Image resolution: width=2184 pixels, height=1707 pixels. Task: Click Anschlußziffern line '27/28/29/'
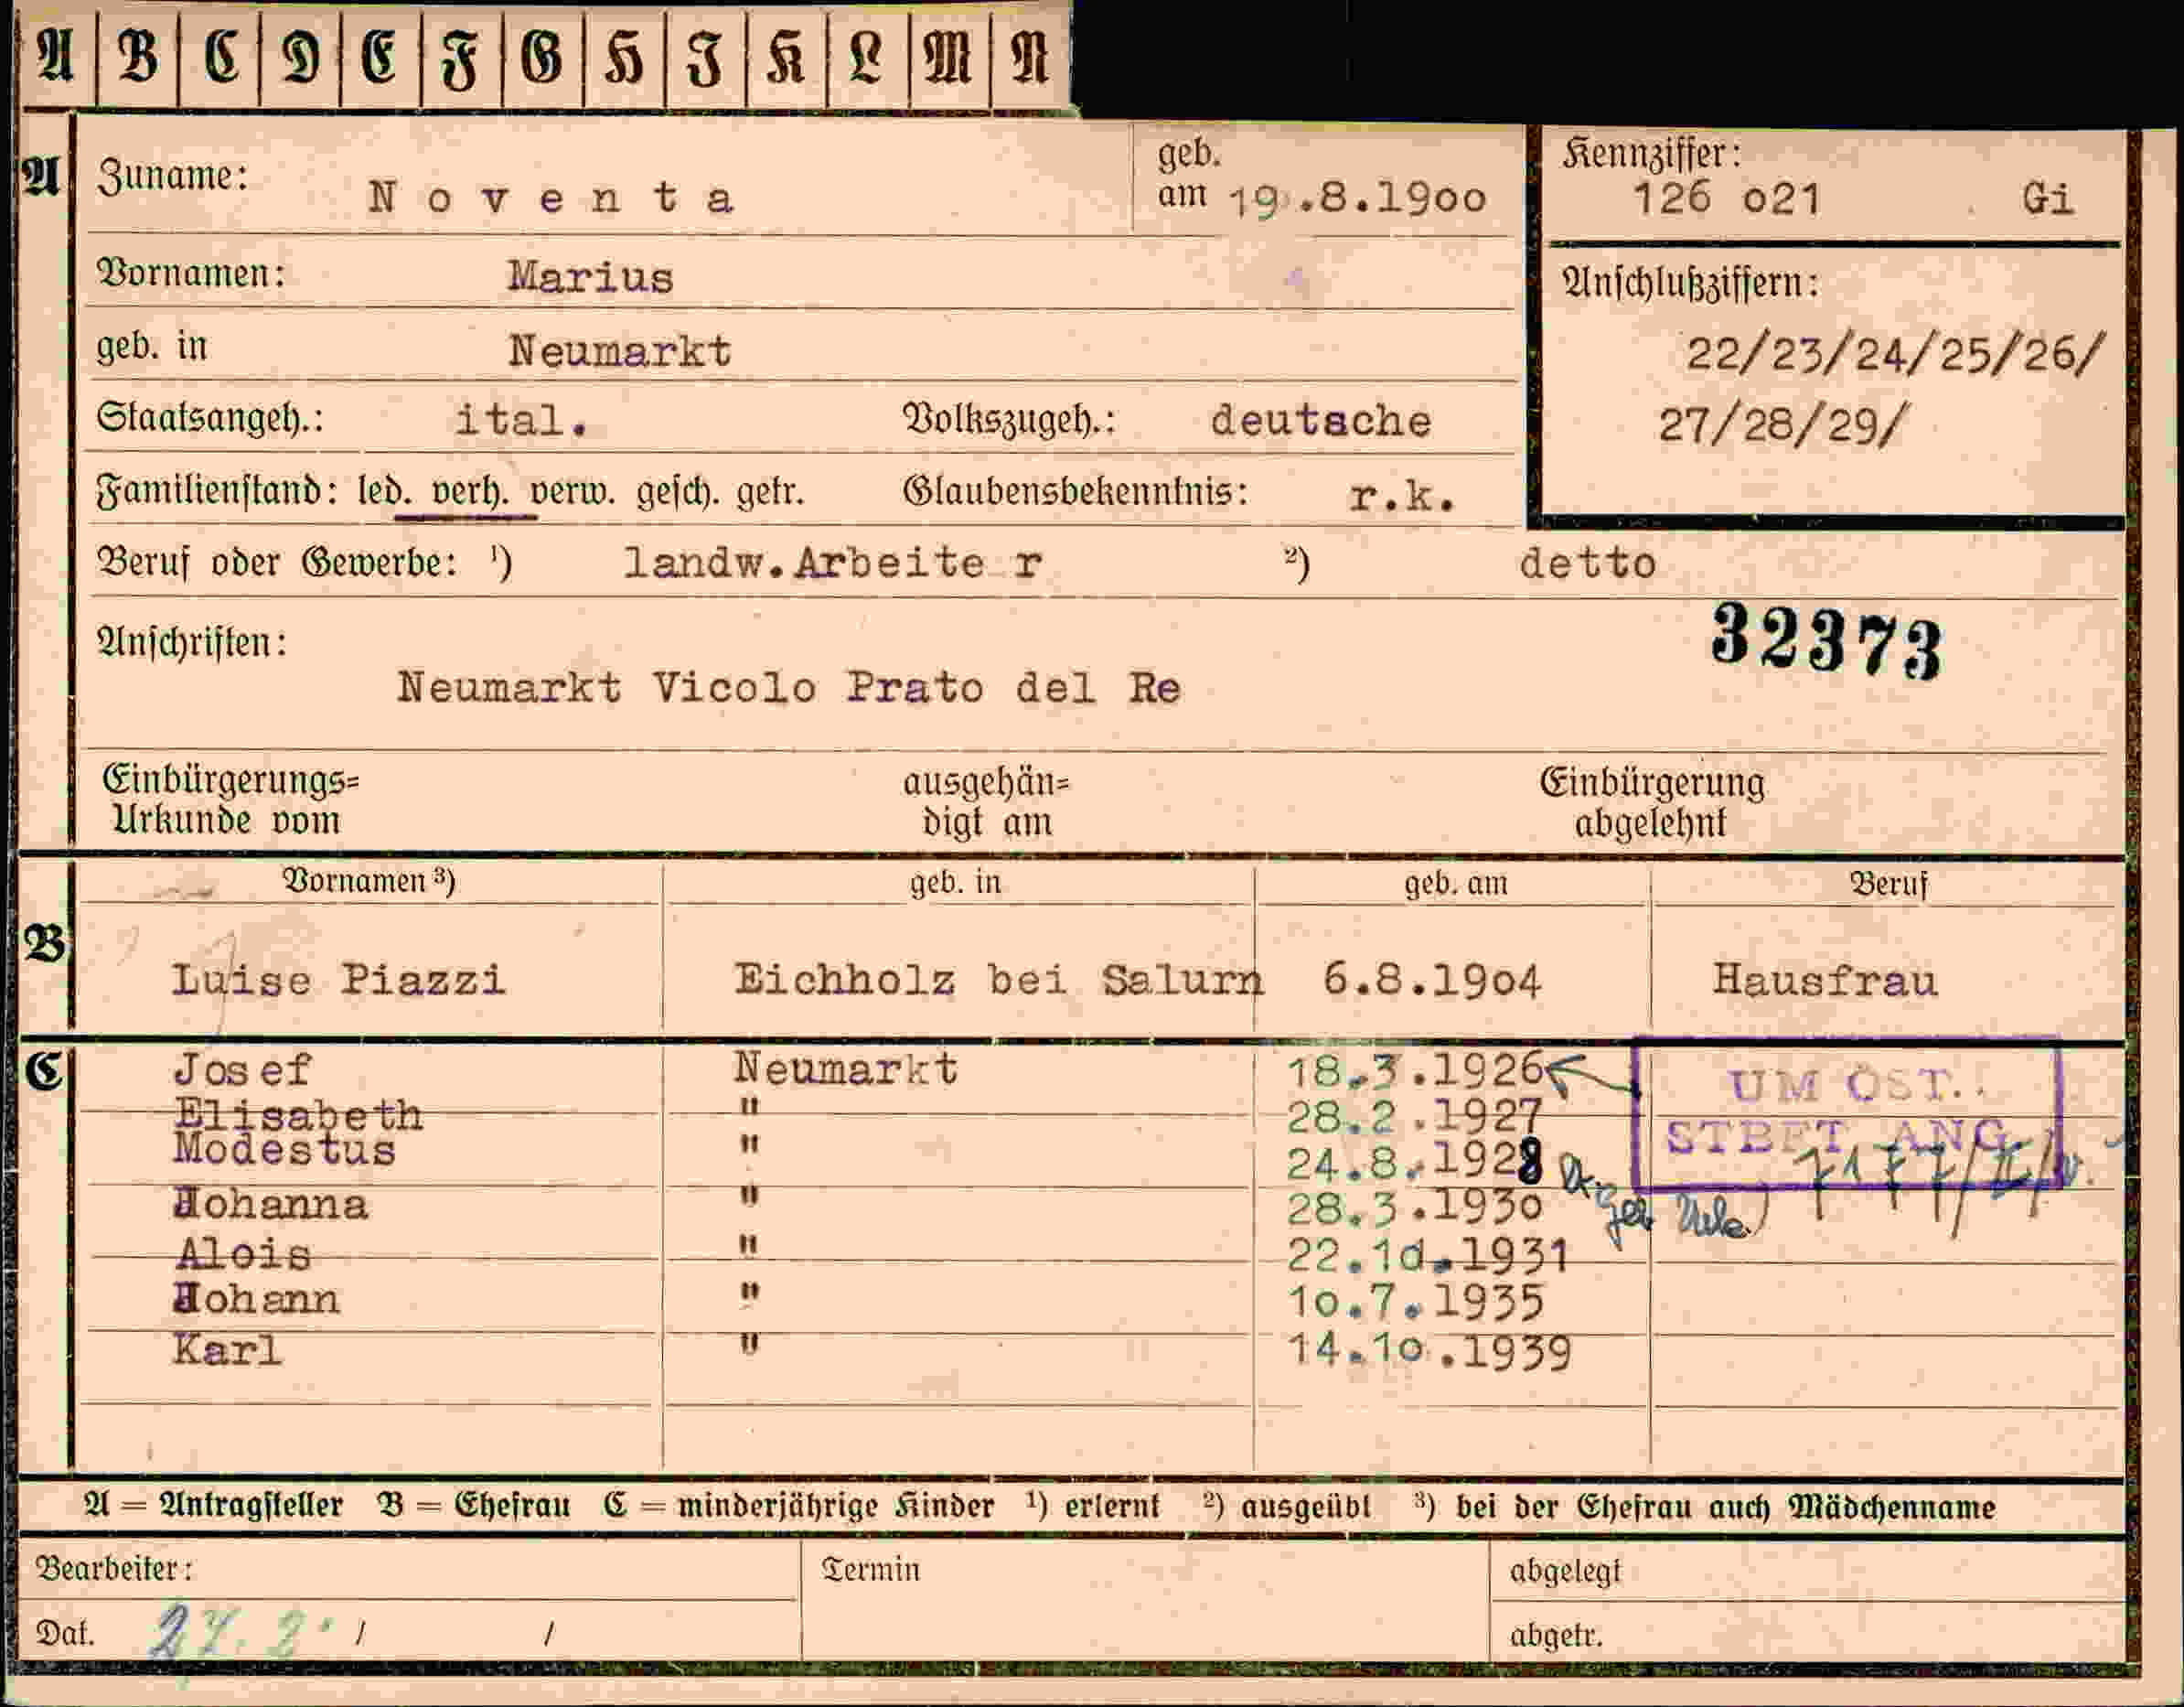pos(1785,425)
